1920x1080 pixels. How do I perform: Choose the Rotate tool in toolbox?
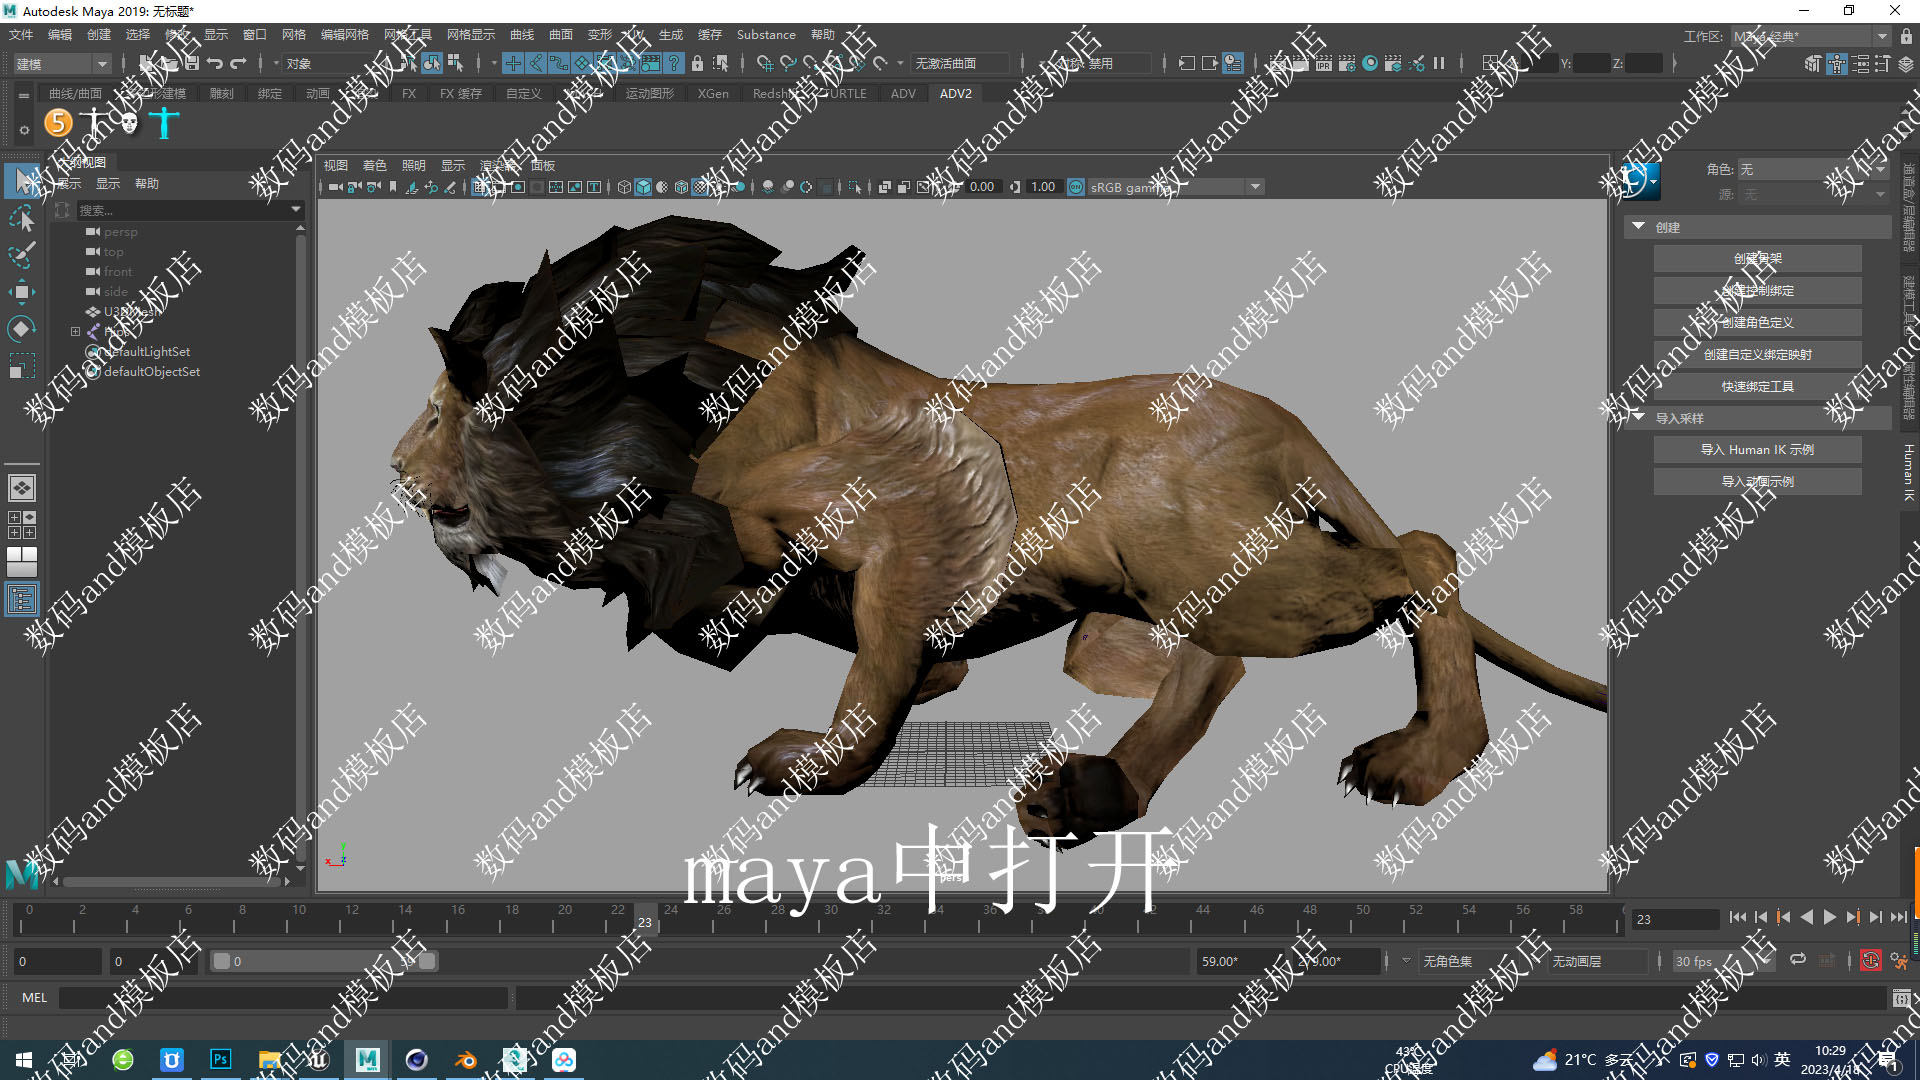tap(21, 329)
